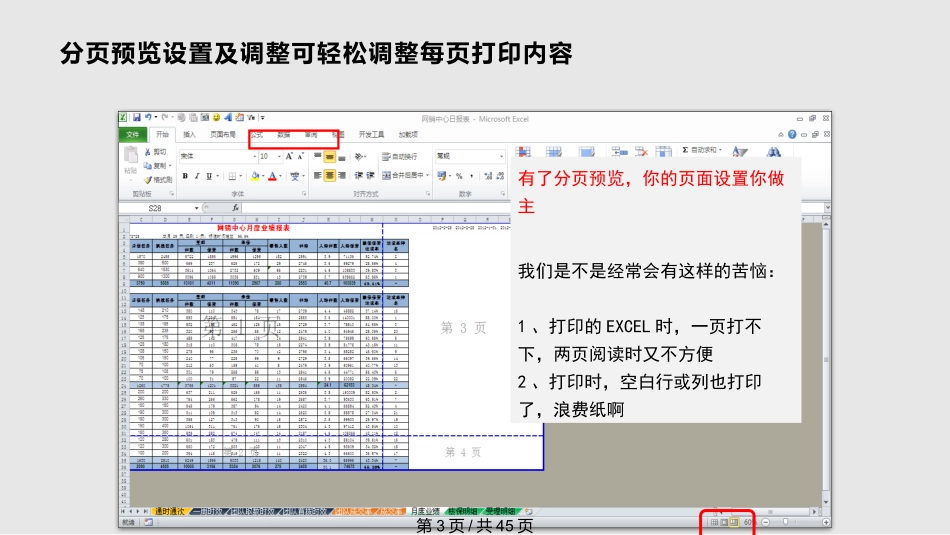Toggle align text left button
The image size is (950, 535).
pyautogui.click(x=317, y=176)
